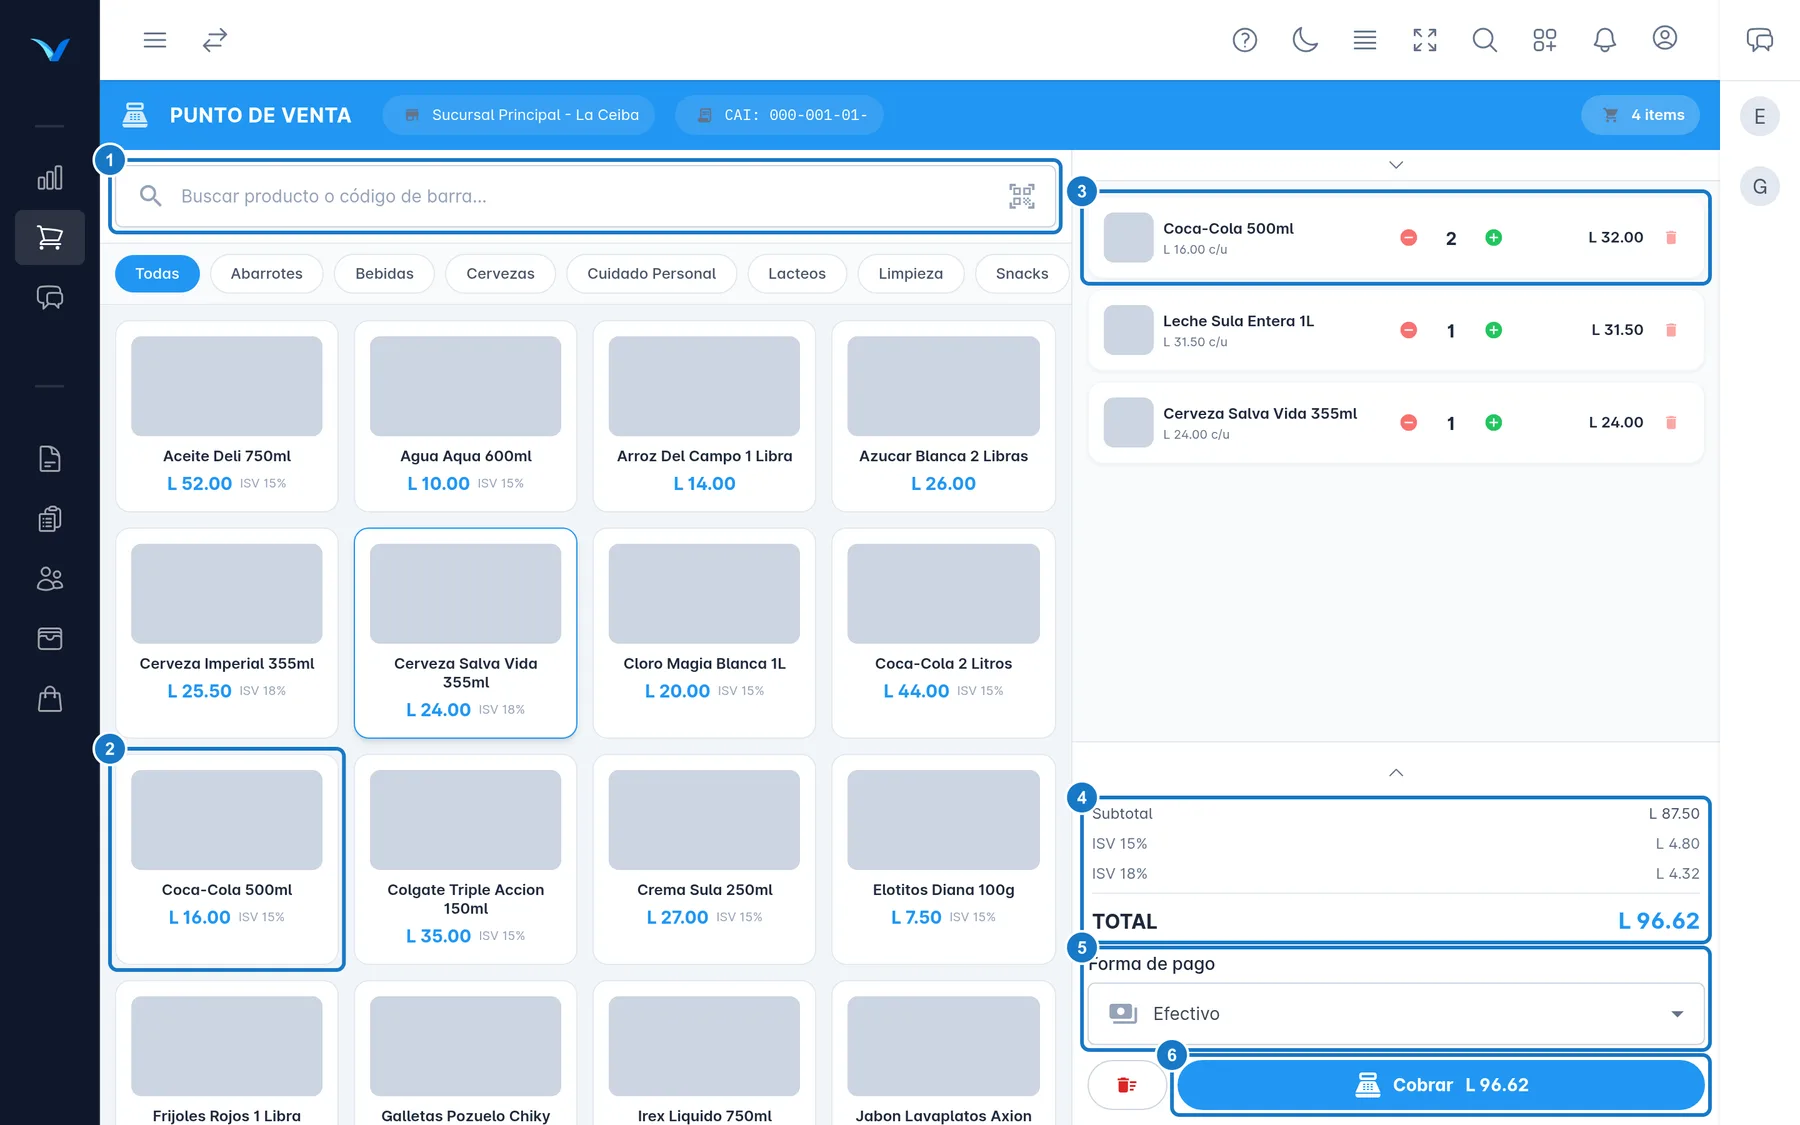
Task: Click the CAI number chip
Action: click(779, 115)
